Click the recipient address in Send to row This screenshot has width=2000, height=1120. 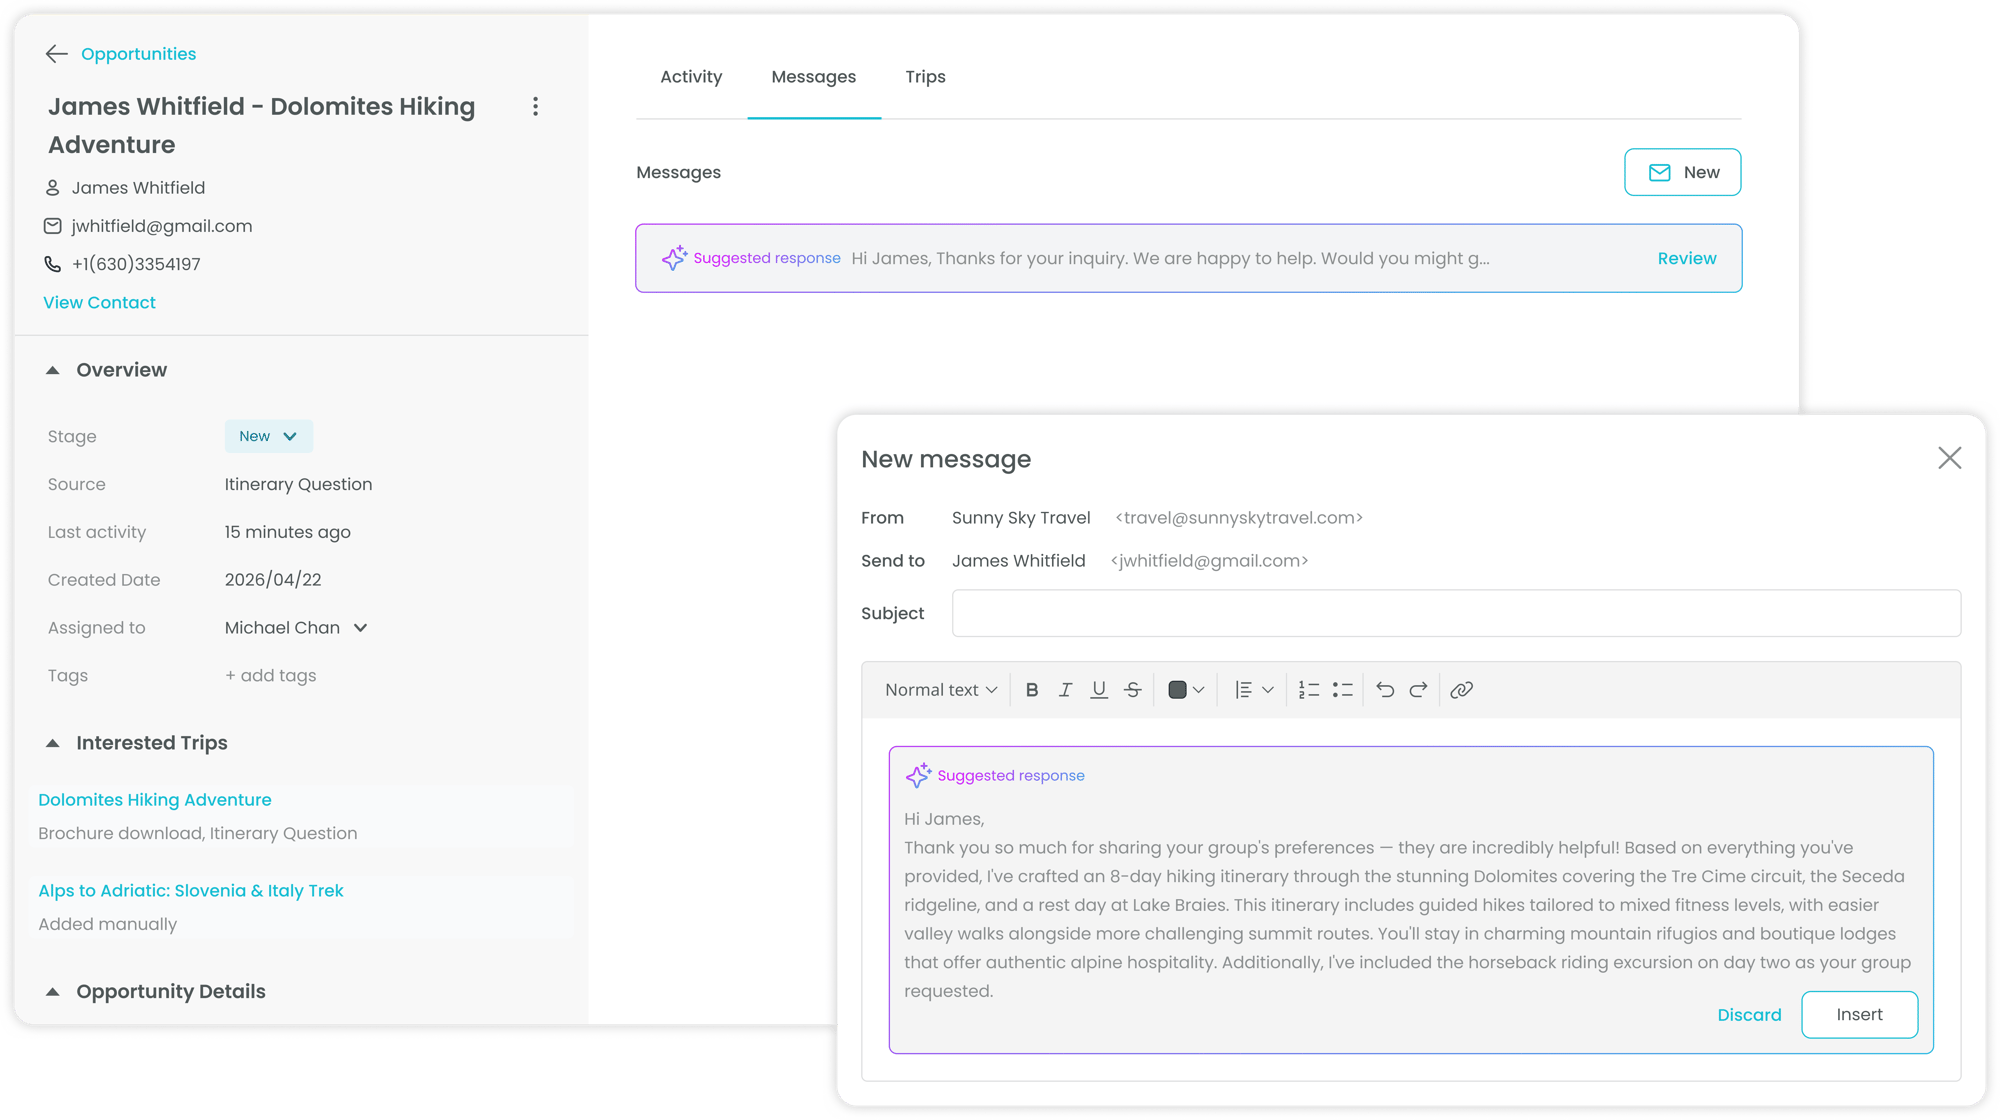(x=1209, y=561)
